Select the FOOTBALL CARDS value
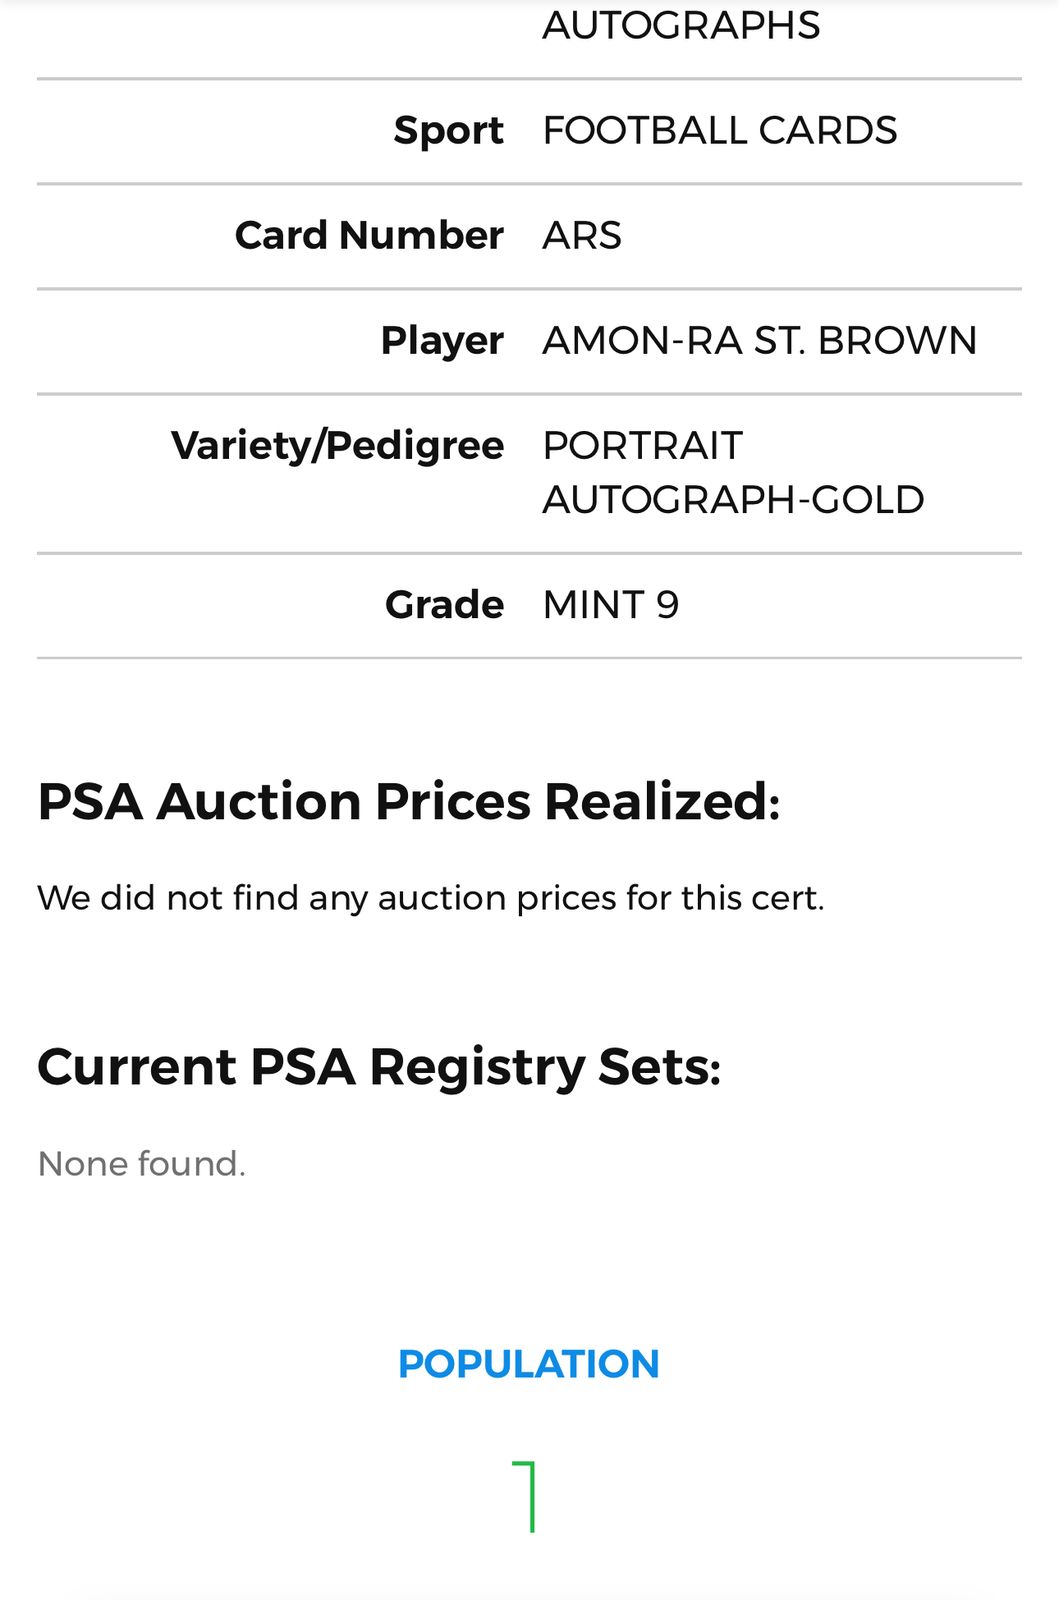Viewport: 1059px width, 1600px height. (x=719, y=131)
